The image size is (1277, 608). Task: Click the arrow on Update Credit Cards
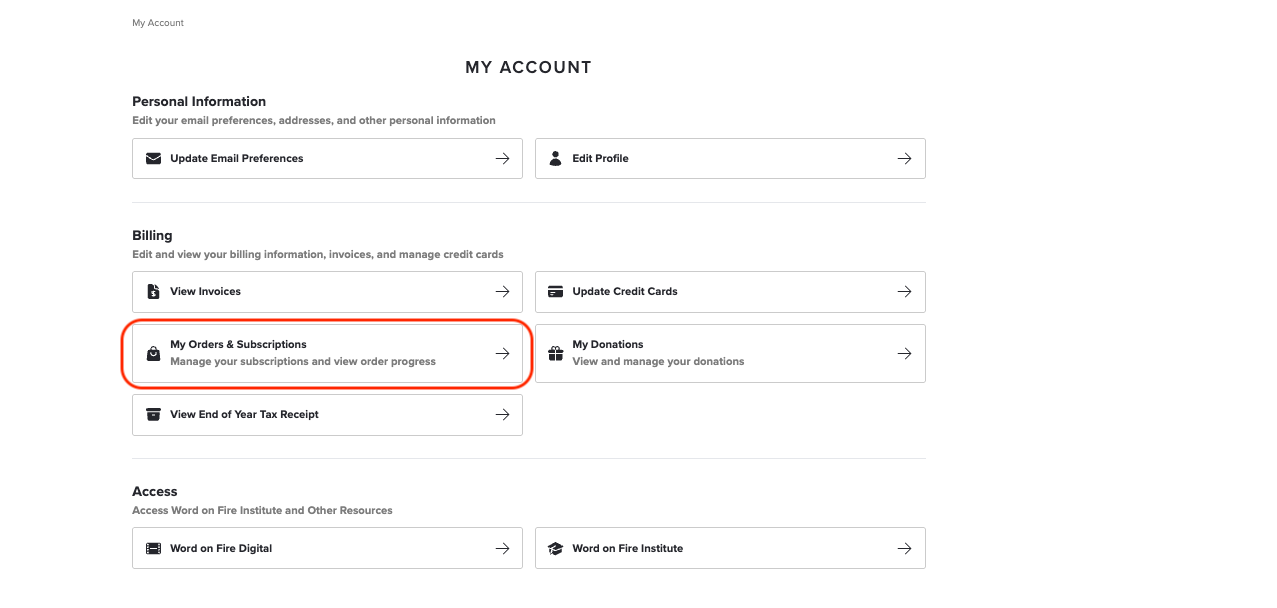pyautogui.click(x=904, y=292)
